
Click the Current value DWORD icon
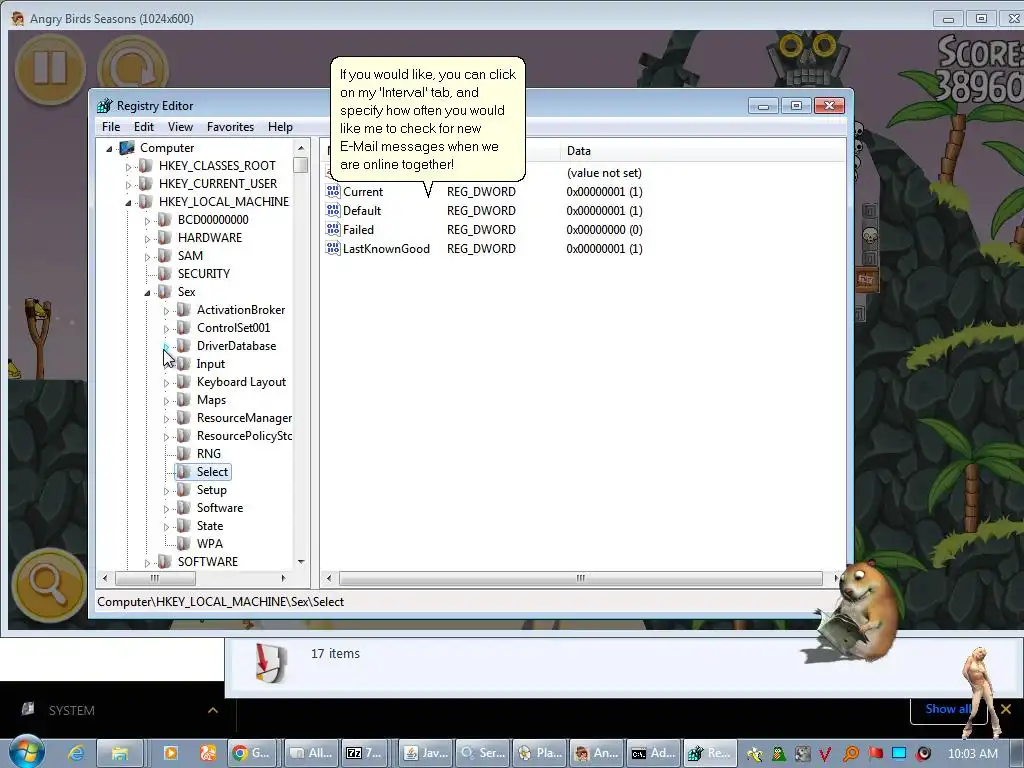(x=333, y=191)
